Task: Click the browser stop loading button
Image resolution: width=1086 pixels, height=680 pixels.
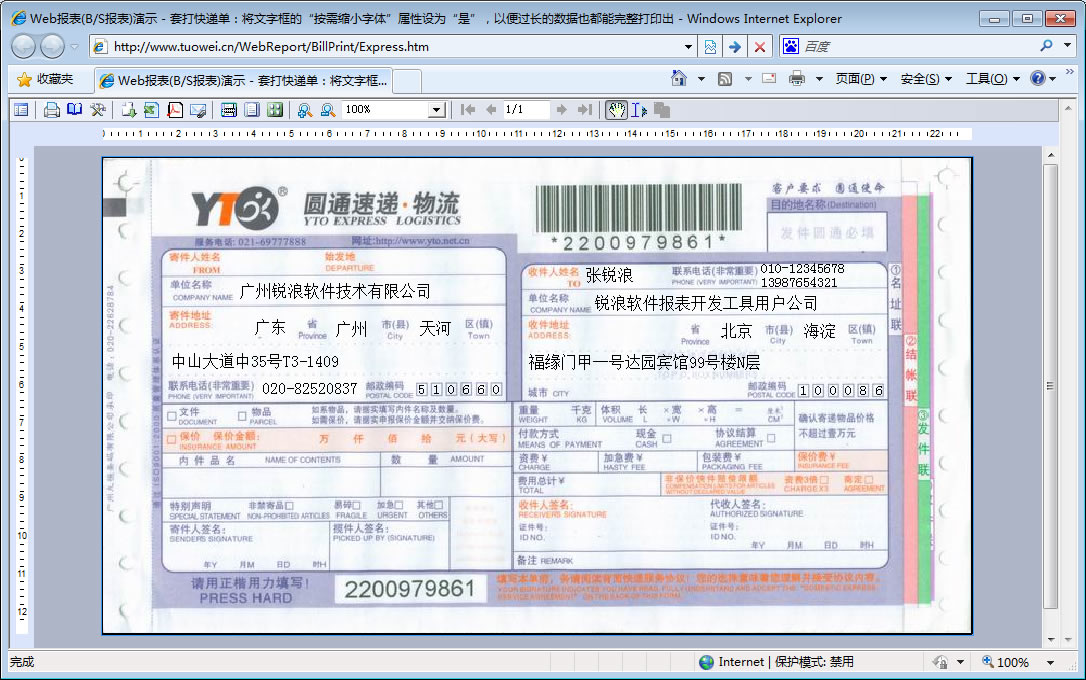Action: [760, 47]
